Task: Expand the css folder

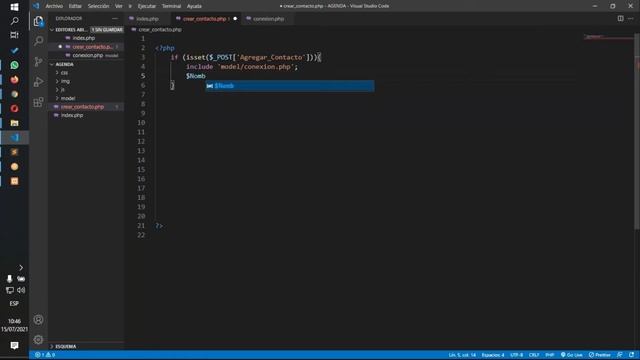Action: click(64, 73)
